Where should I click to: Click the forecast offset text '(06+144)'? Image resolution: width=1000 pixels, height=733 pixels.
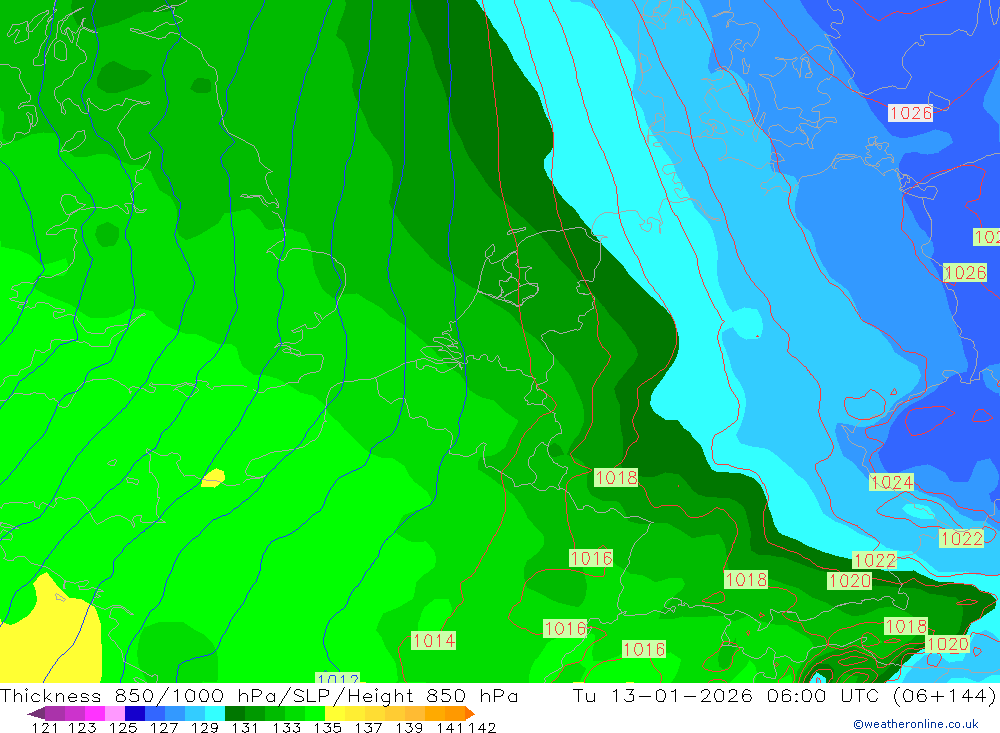945,695
